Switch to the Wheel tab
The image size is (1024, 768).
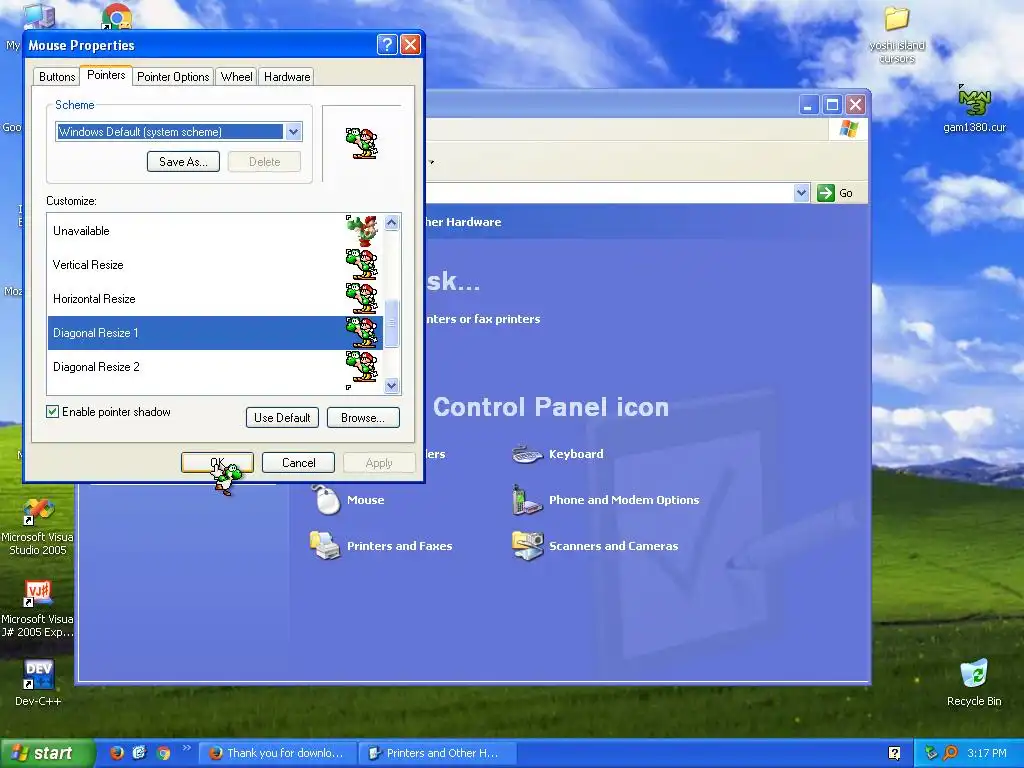(x=236, y=76)
